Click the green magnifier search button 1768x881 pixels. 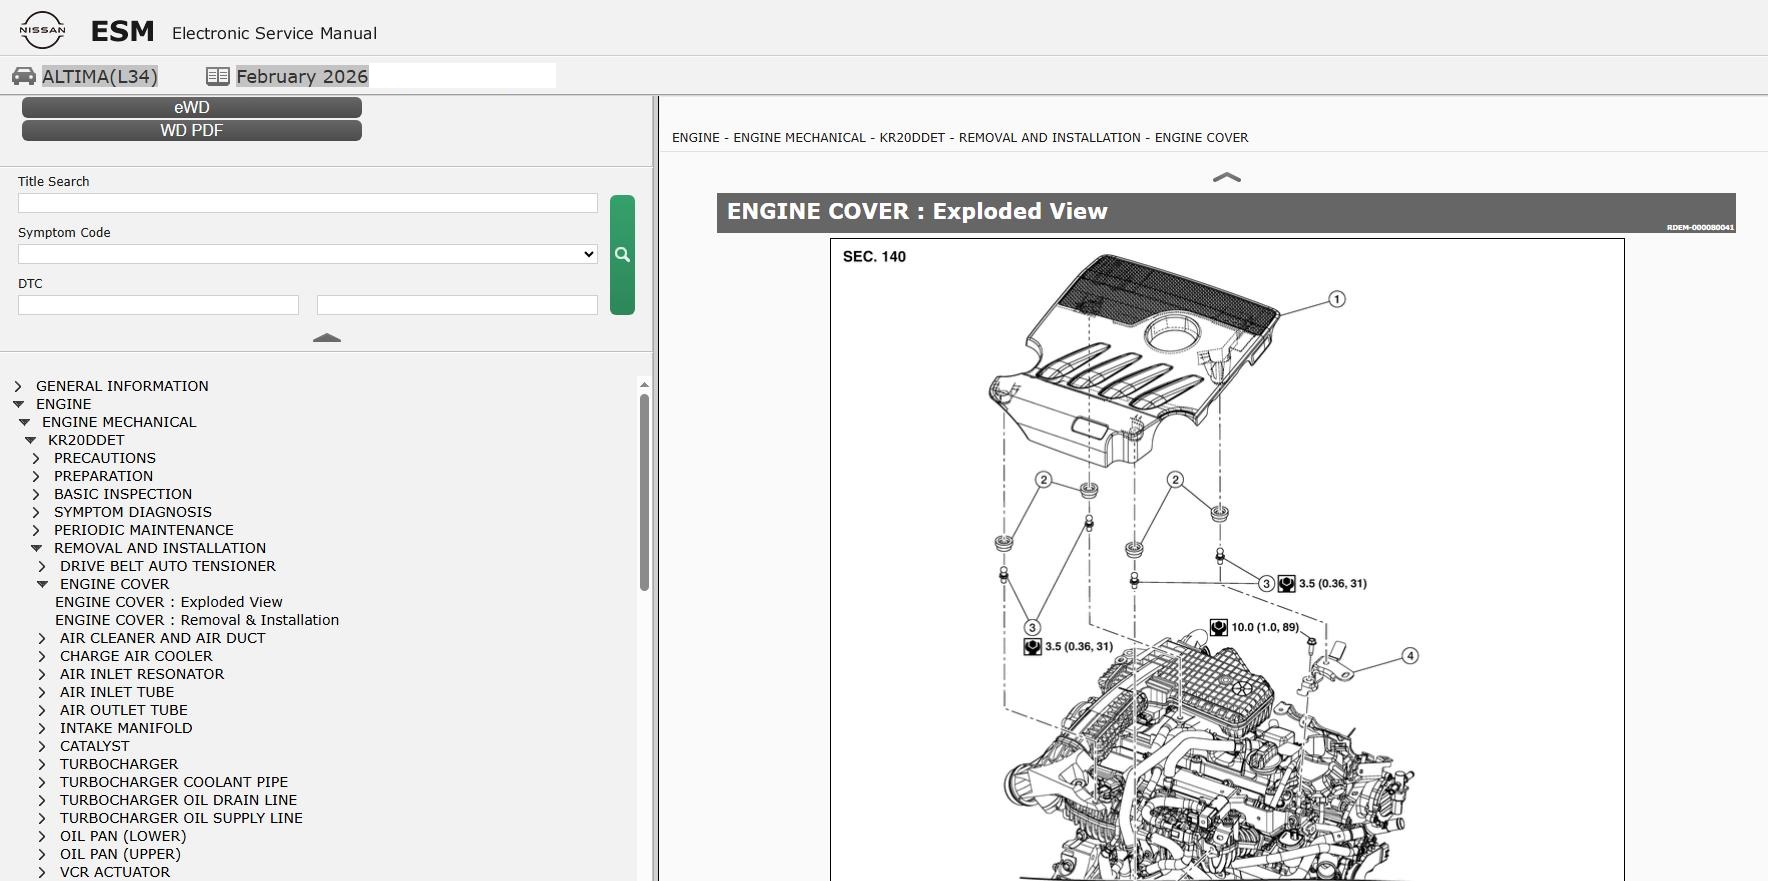coord(622,255)
